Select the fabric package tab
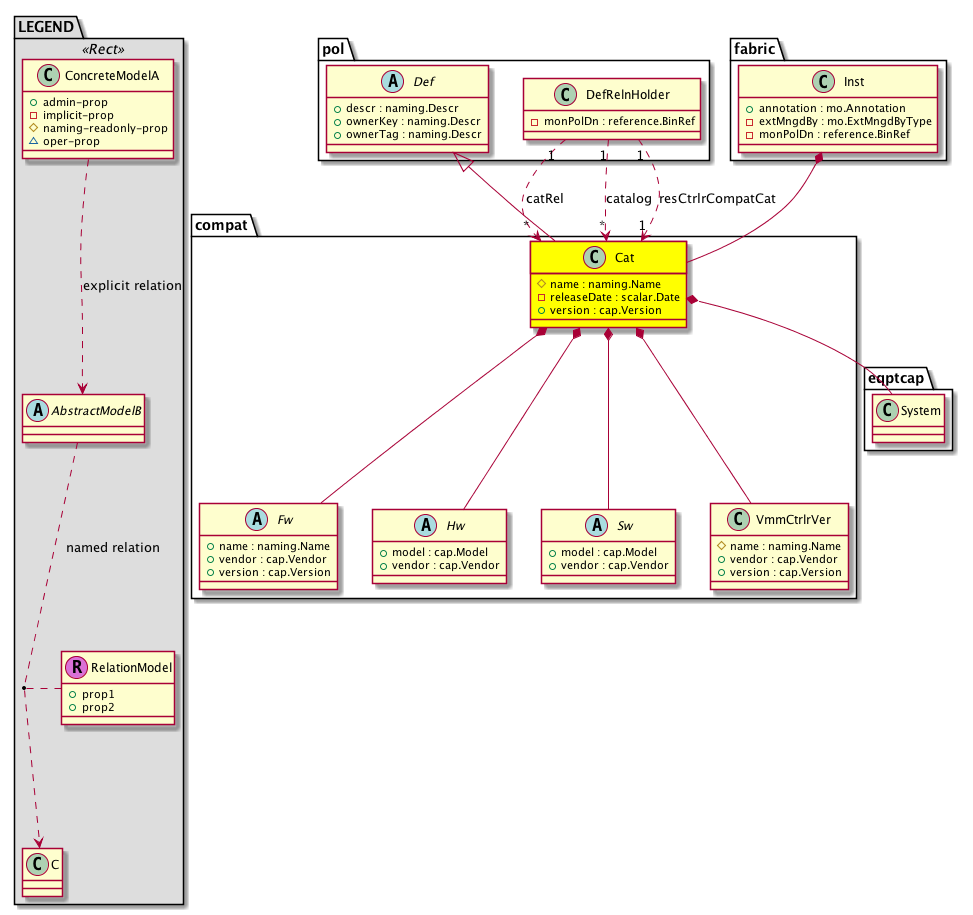Image resolution: width=973 pixels, height=915 pixels. (x=754, y=49)
